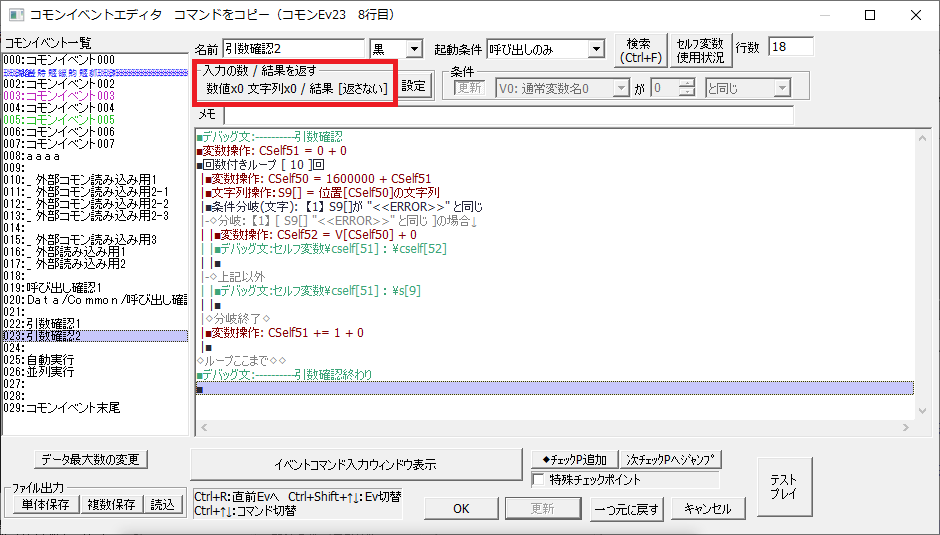Select 006:コモンイベント006 in the list
The image size is (940, 535).
tap(95, 132)
